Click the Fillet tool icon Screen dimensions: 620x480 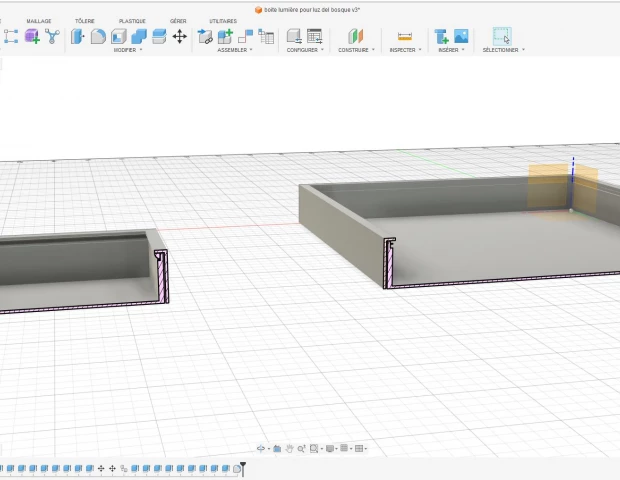click(x=98, y=36)
